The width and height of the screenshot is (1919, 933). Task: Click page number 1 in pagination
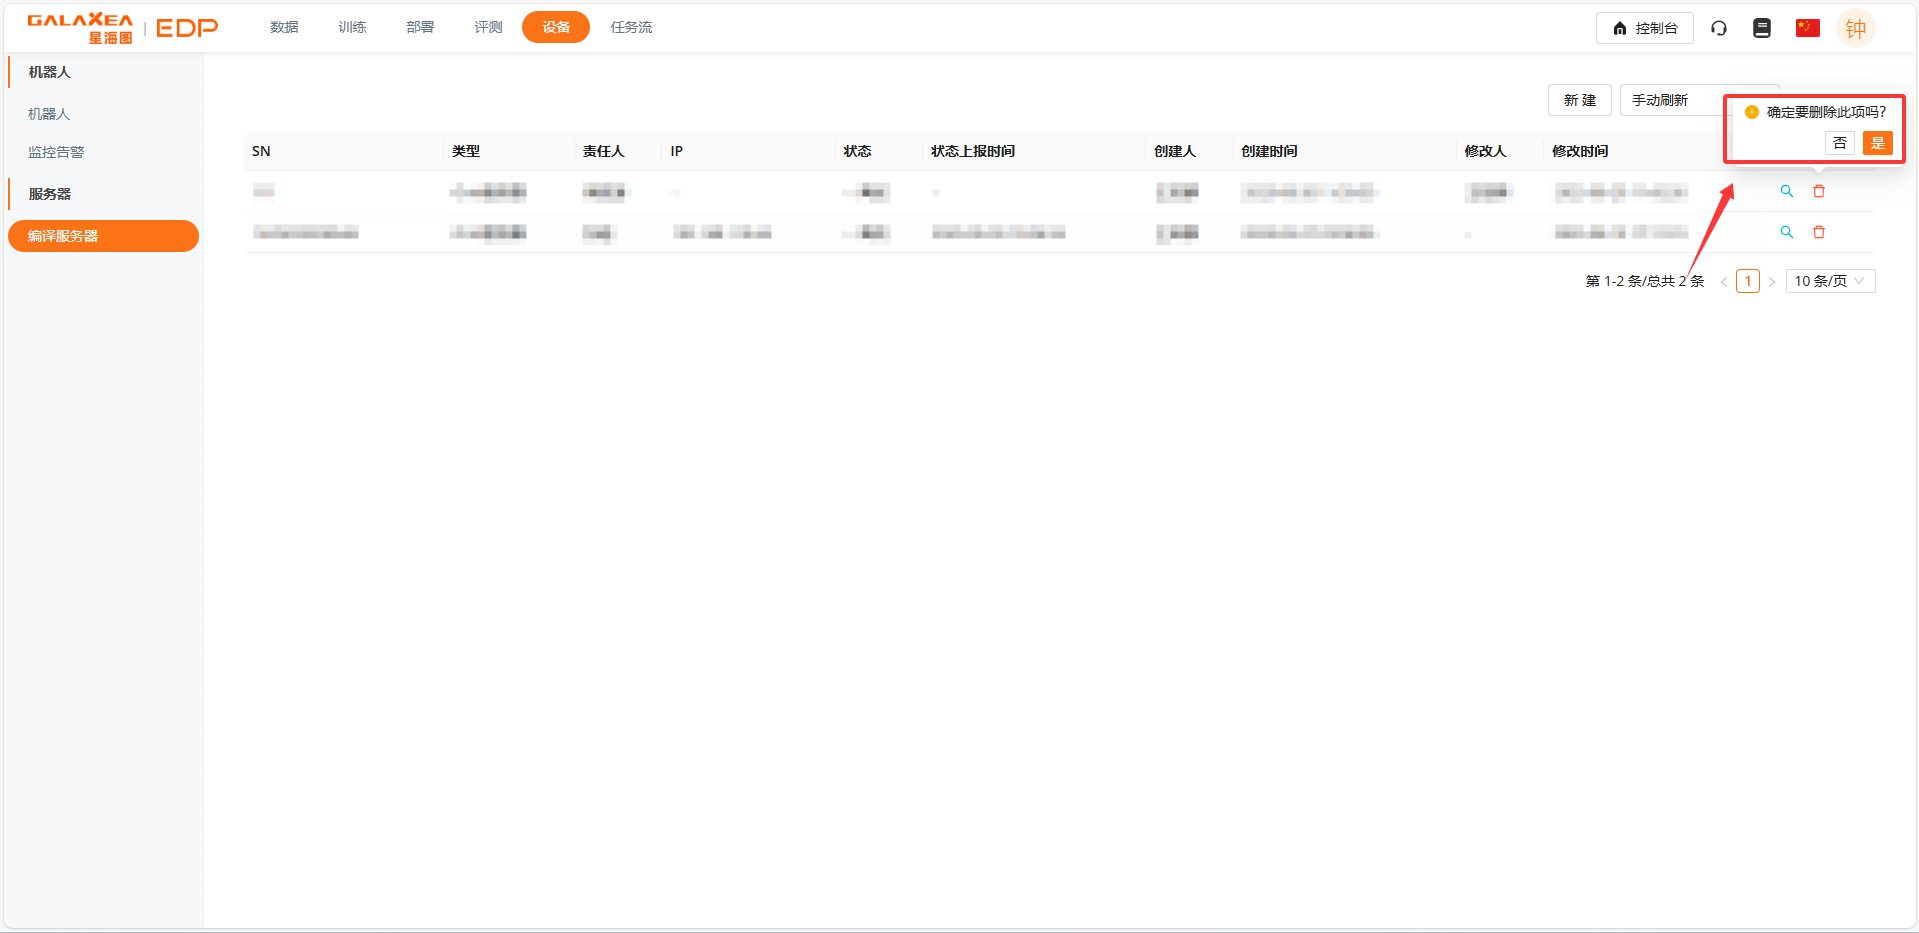1747,281
